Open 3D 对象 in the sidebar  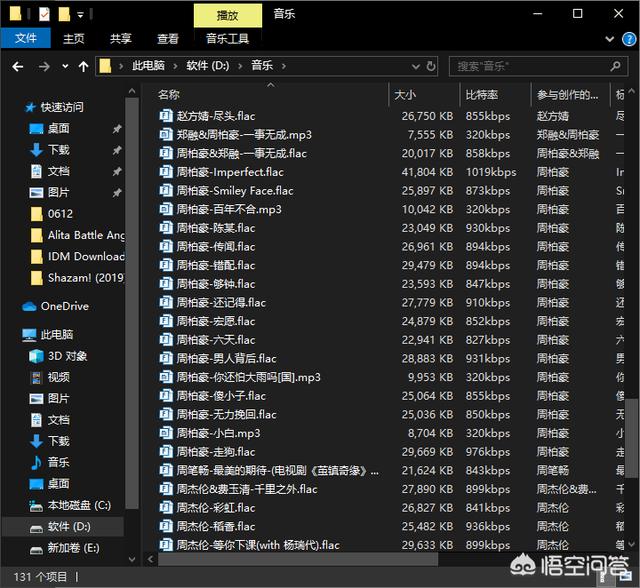pos(67,356)
